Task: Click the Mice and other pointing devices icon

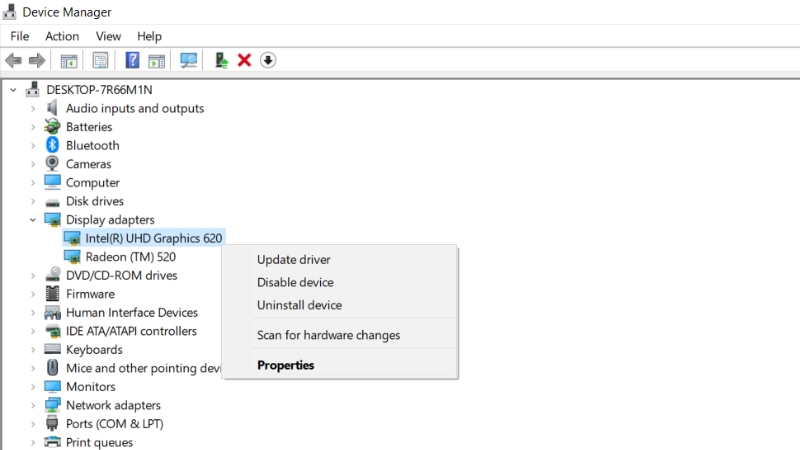Action: tap(53, 368)
